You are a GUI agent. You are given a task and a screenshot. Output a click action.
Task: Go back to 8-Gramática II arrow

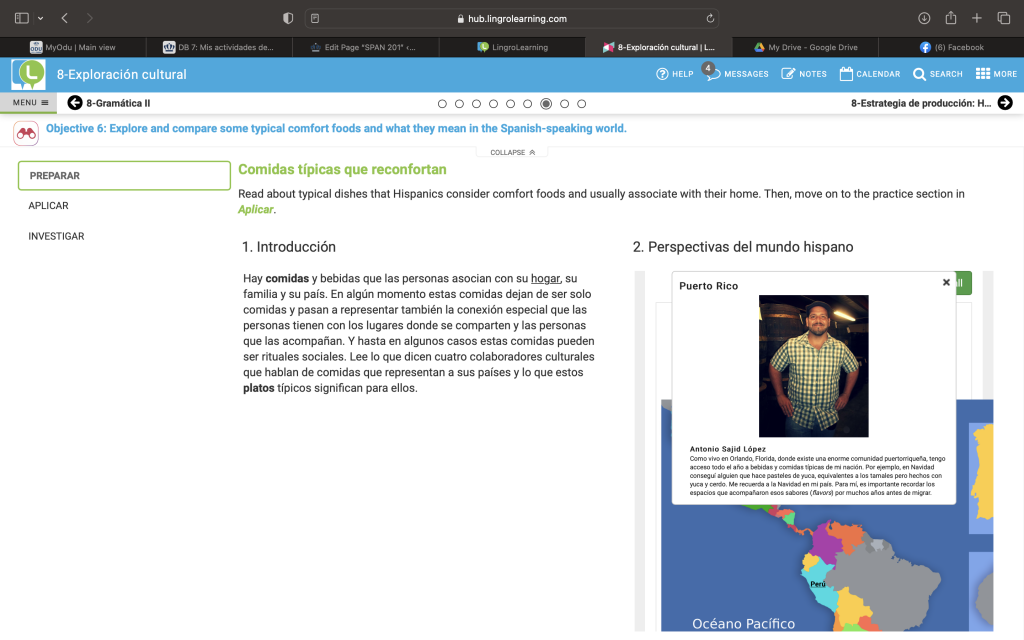tap(75, 103)
